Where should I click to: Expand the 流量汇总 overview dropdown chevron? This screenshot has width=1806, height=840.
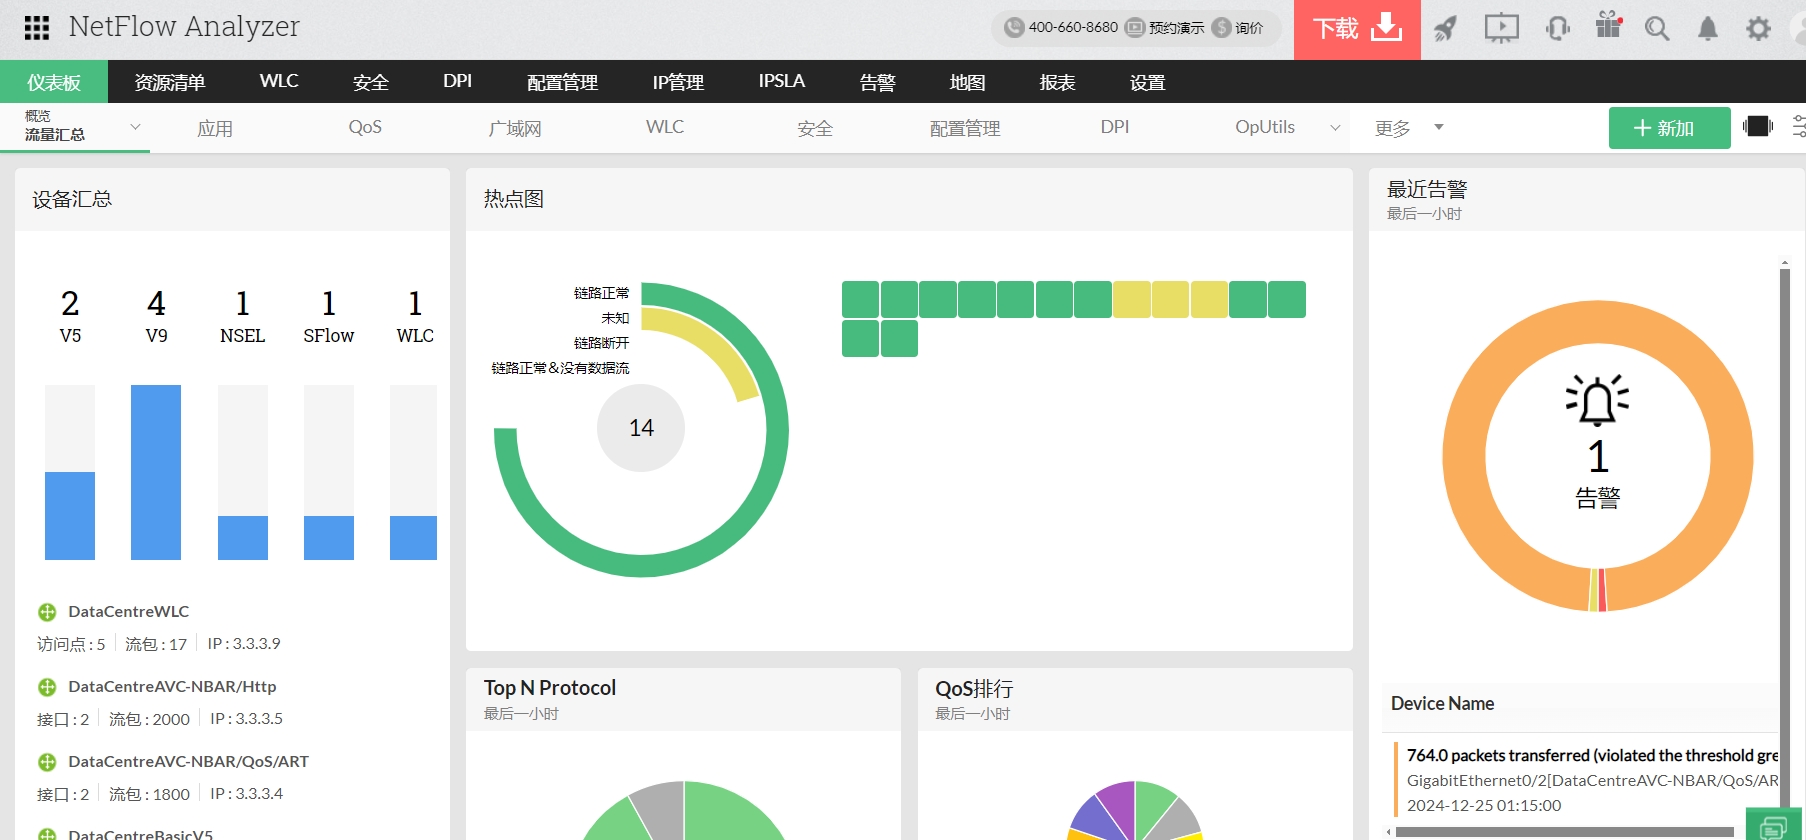(x=135, y=127)
